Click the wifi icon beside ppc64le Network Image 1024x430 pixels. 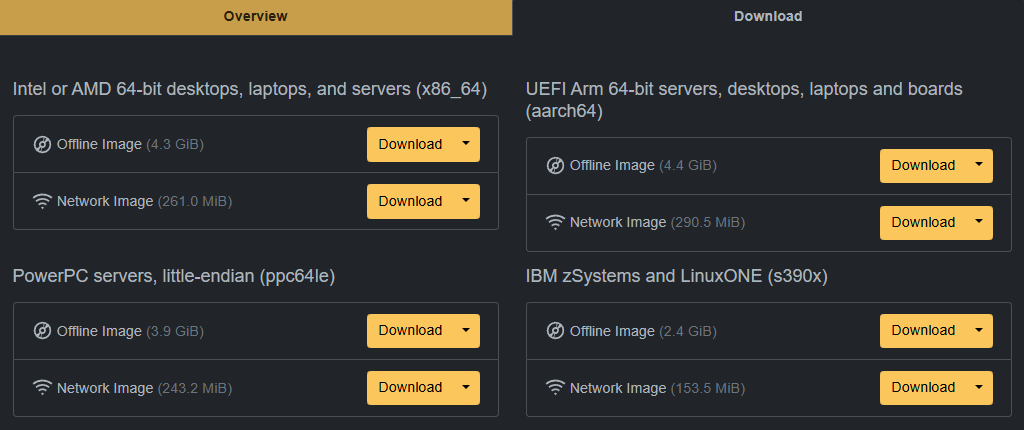42,388
